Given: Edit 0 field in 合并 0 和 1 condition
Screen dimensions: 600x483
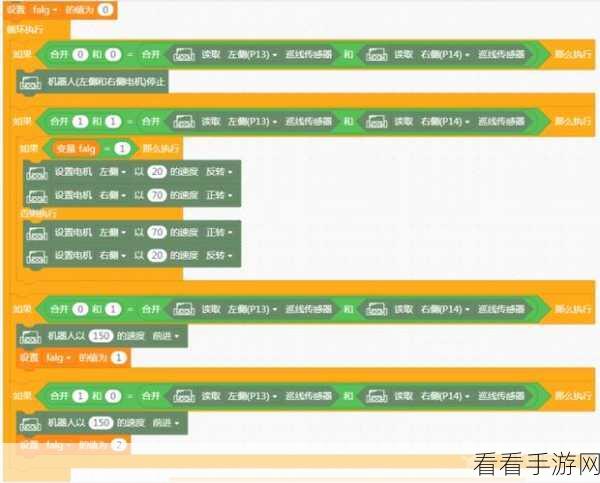Looking at the screenshot, I should pyautogui.click(x=80, y=309).
